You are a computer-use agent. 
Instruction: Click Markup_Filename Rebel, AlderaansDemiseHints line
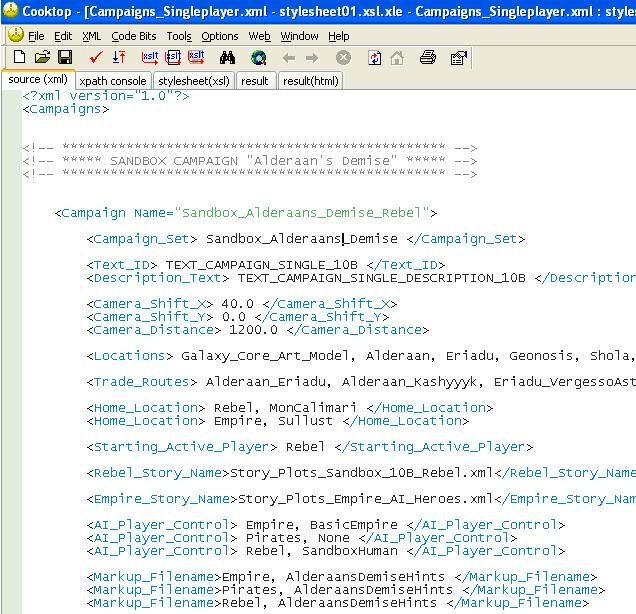pos(337,602)
